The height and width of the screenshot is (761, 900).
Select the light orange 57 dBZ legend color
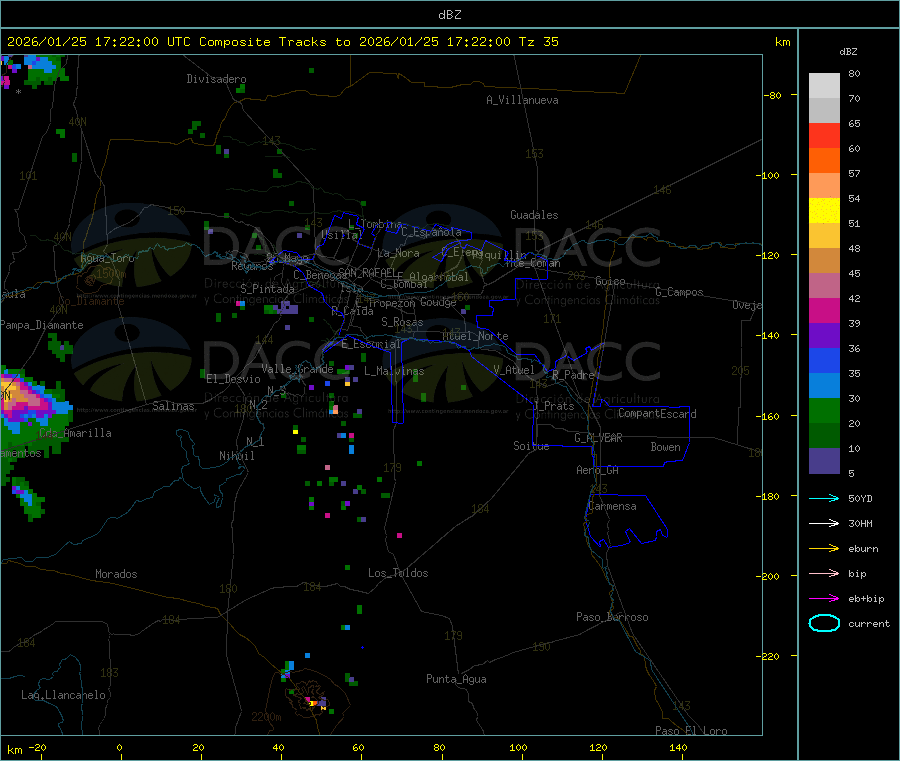[824, 185]
